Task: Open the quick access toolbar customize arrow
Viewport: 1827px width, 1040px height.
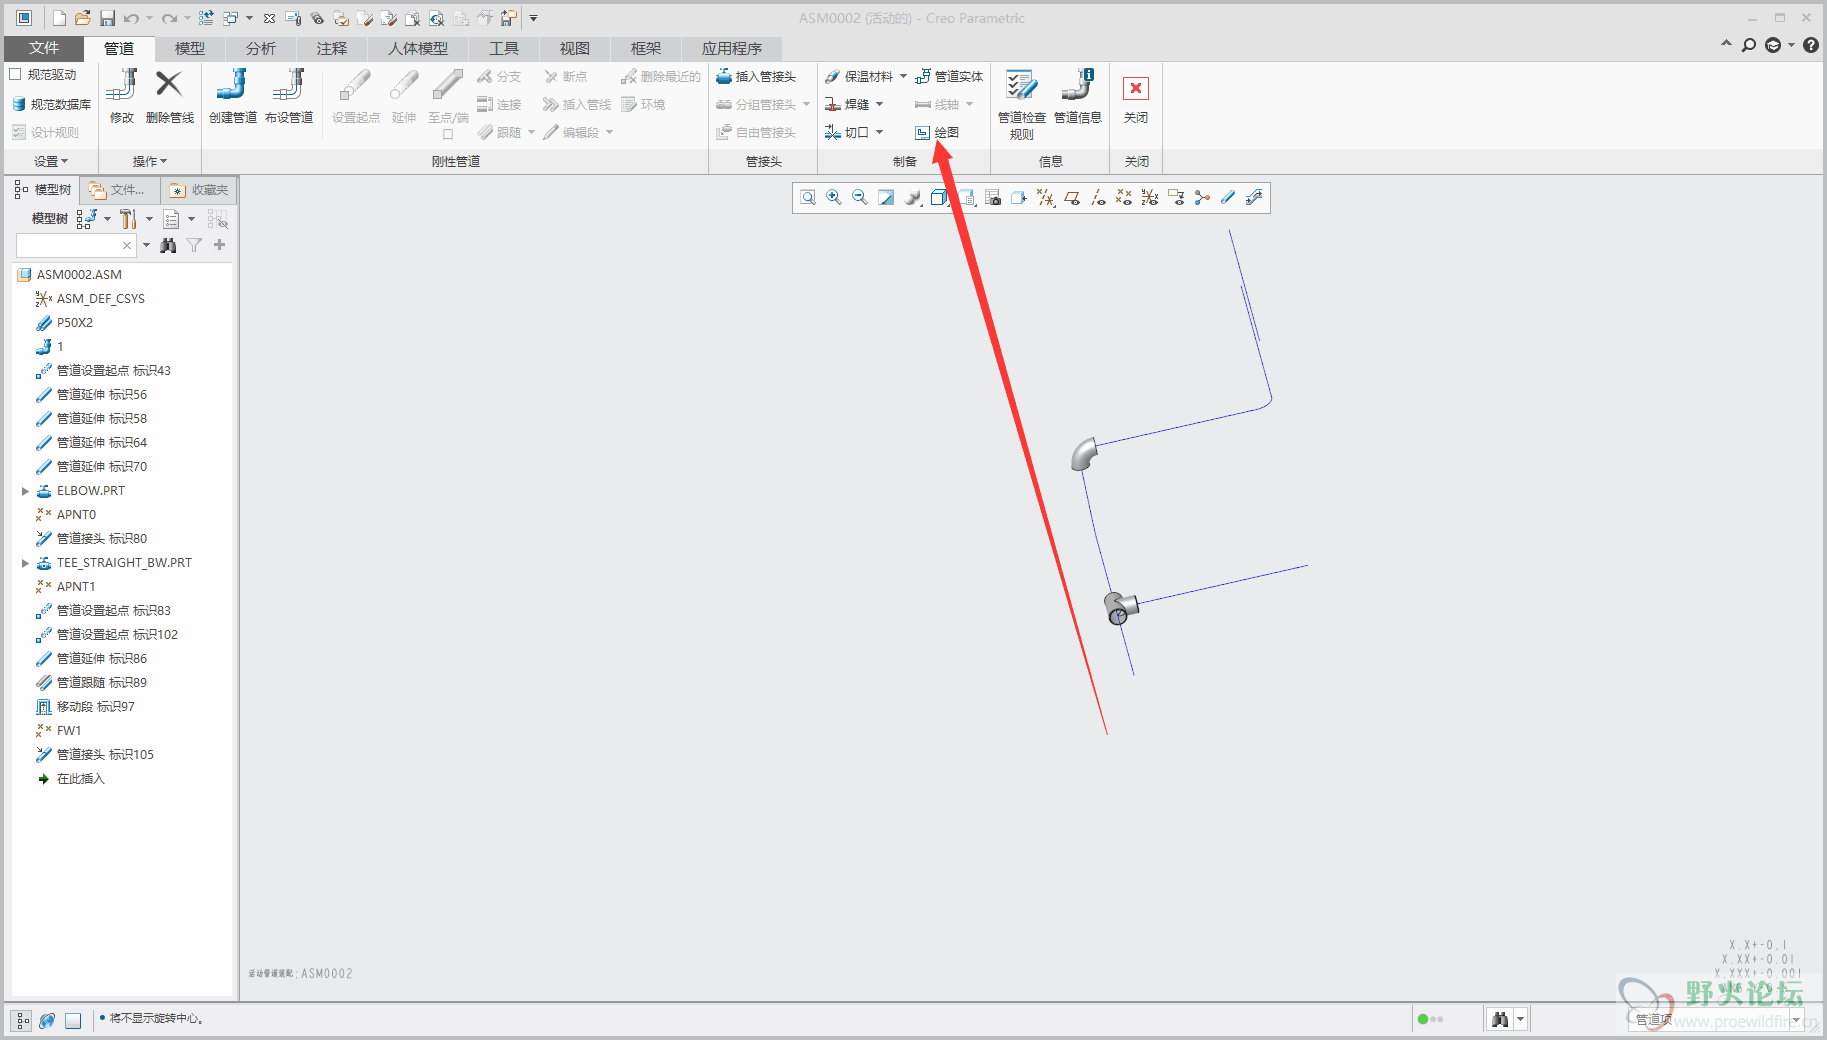Action: [533, 18]
